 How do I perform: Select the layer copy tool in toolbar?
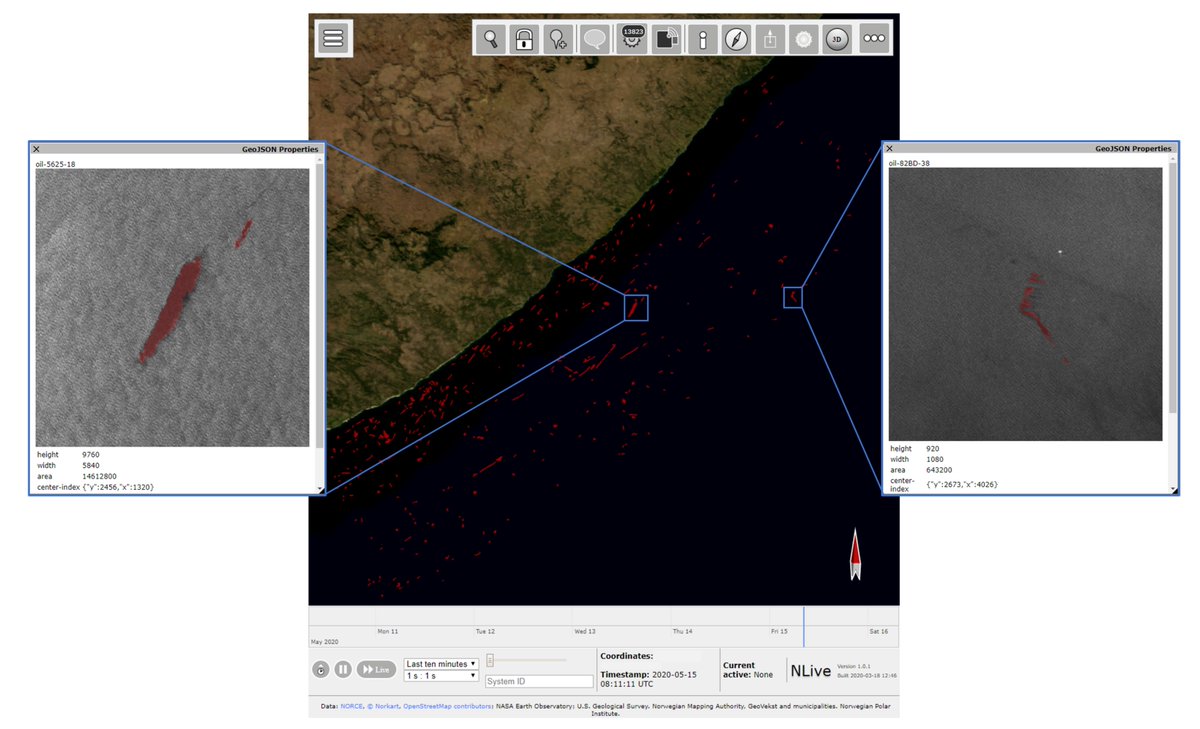pos(666,38)
